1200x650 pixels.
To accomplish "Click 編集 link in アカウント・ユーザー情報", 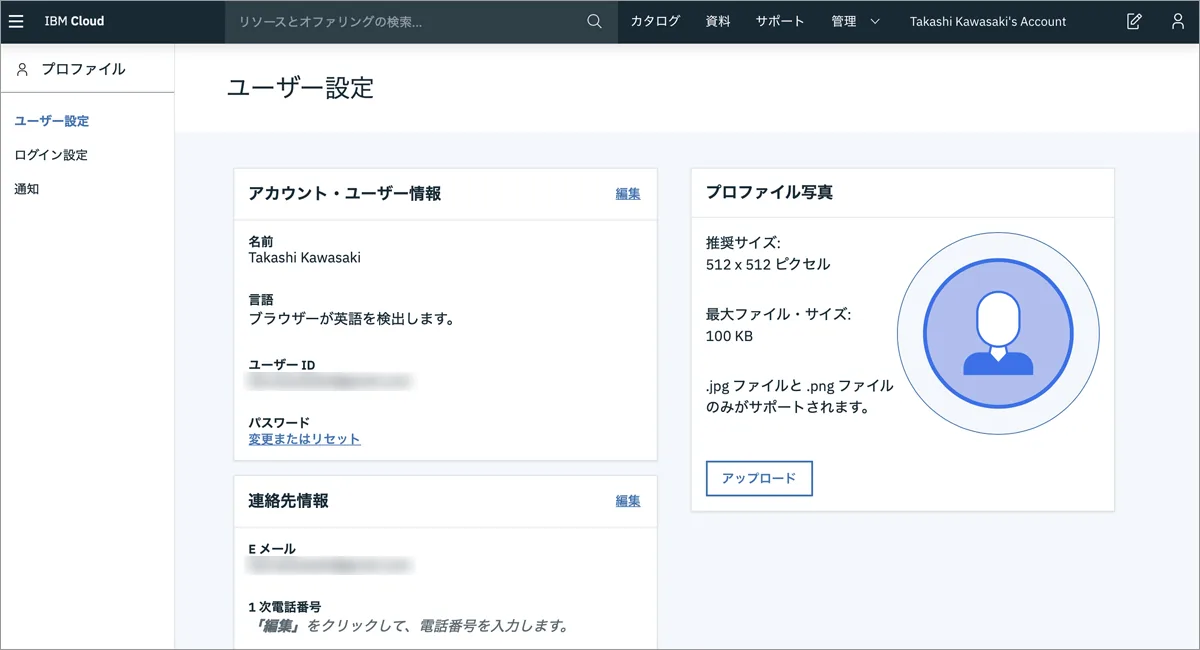I will coord(628,194).
